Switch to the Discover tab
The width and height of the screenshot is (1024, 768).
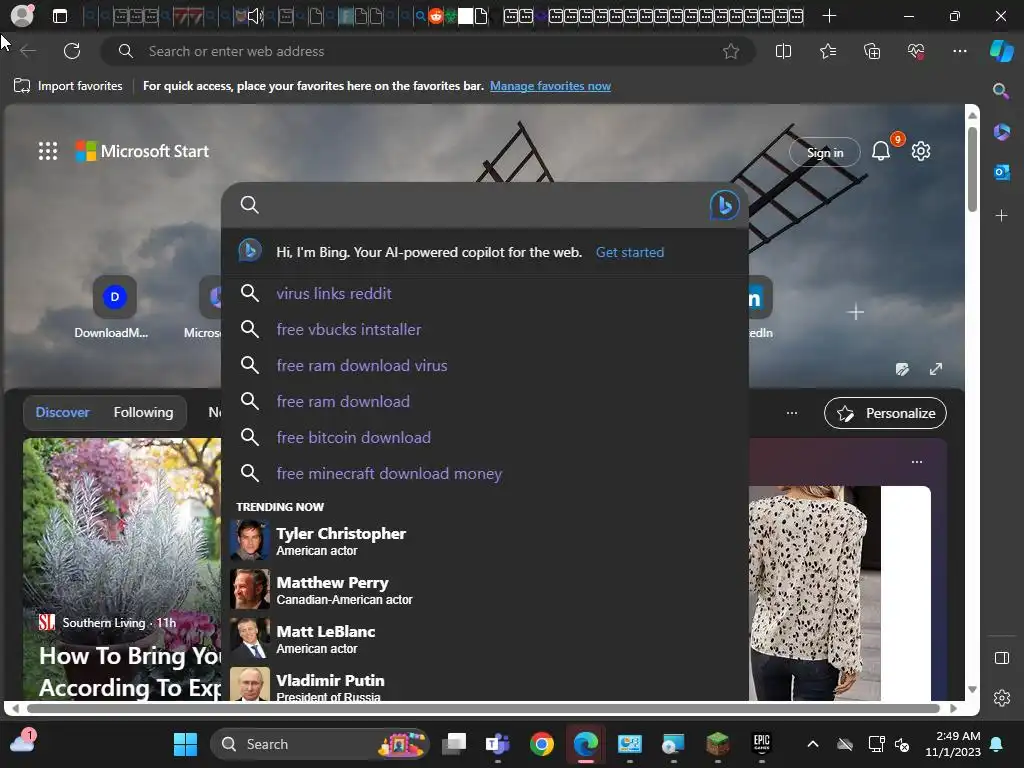[62, 413]
